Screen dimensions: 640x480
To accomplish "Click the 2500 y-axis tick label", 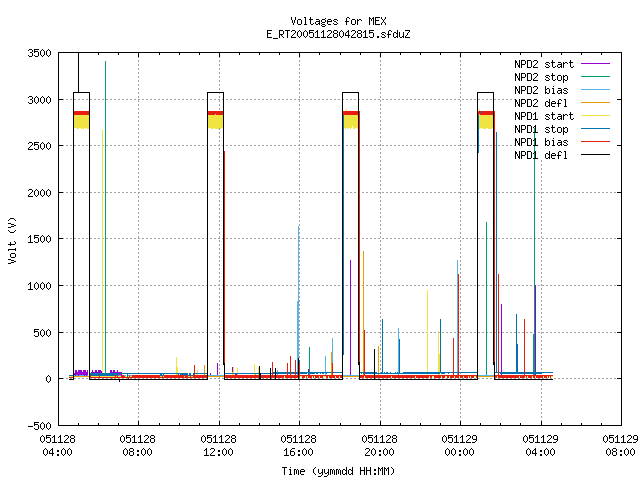I will tap(40, 146).
